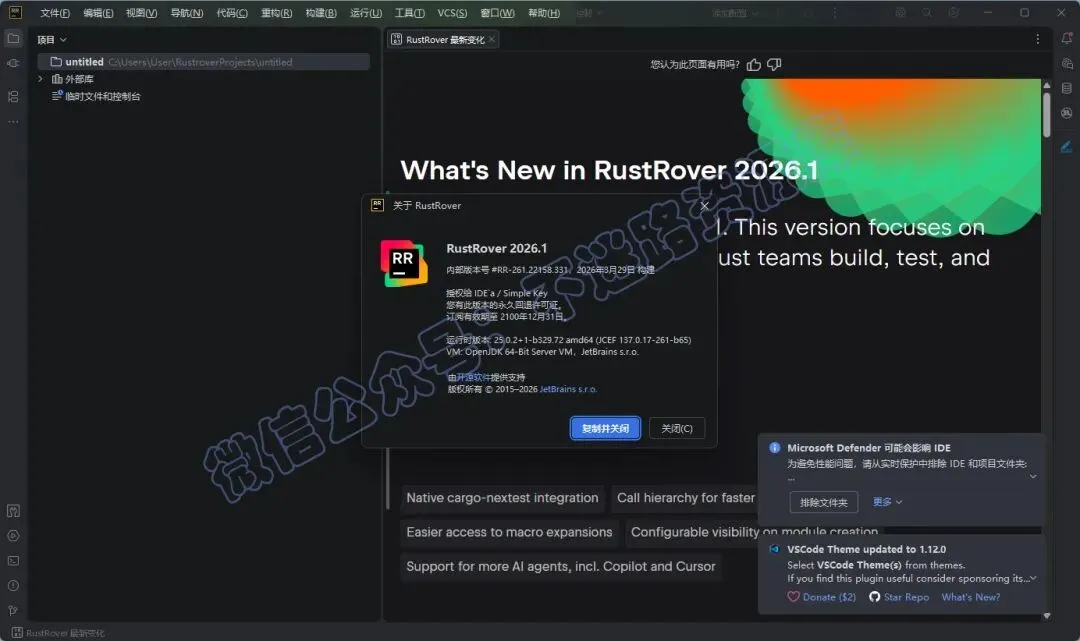Image resolution: width=1080 pixels, height=641 pixels.
Task: Click the What's New page vertical scrollbar thumb
Action: (1046, 114)
